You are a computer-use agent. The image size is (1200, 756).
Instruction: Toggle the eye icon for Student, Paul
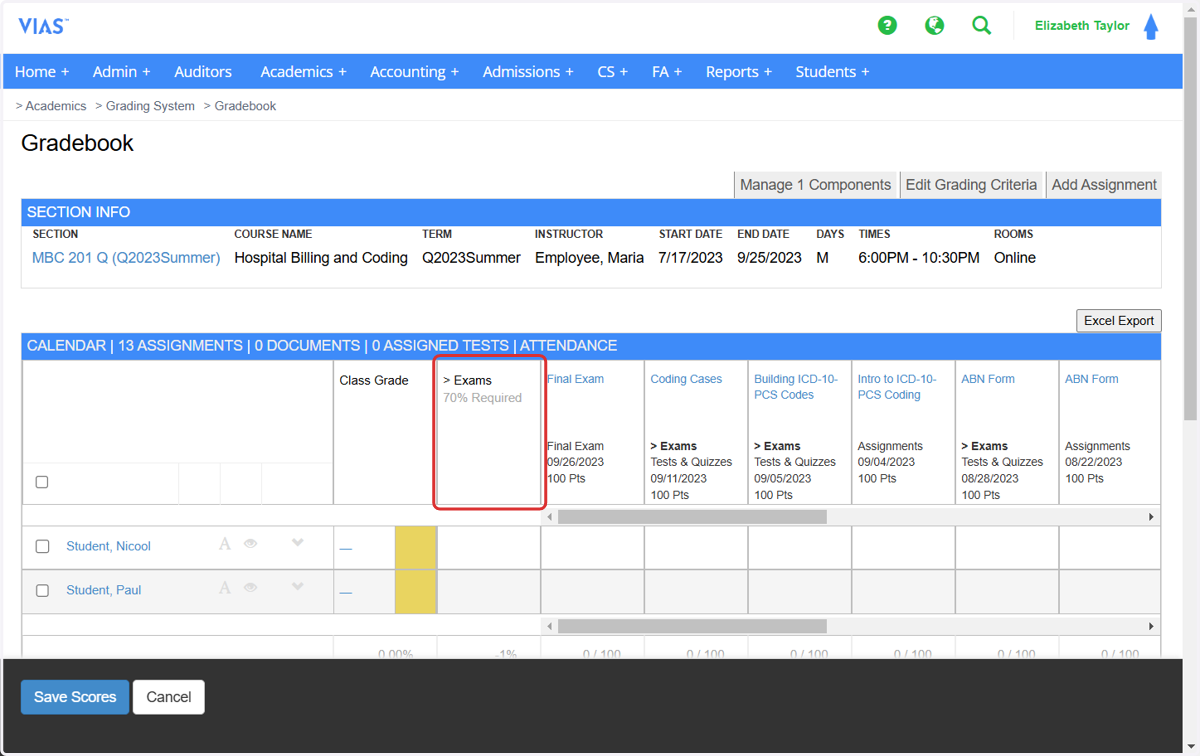pyautogui.click(x=251, y=588)
